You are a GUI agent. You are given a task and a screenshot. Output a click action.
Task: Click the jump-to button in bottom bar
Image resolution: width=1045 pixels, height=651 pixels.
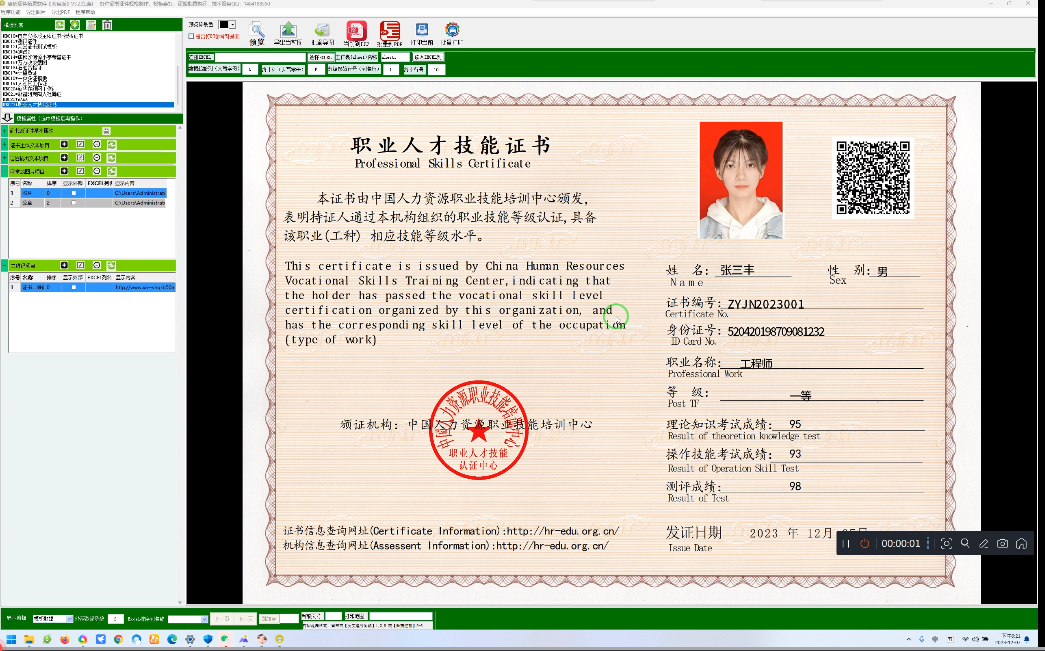click(x=269, y=619)
